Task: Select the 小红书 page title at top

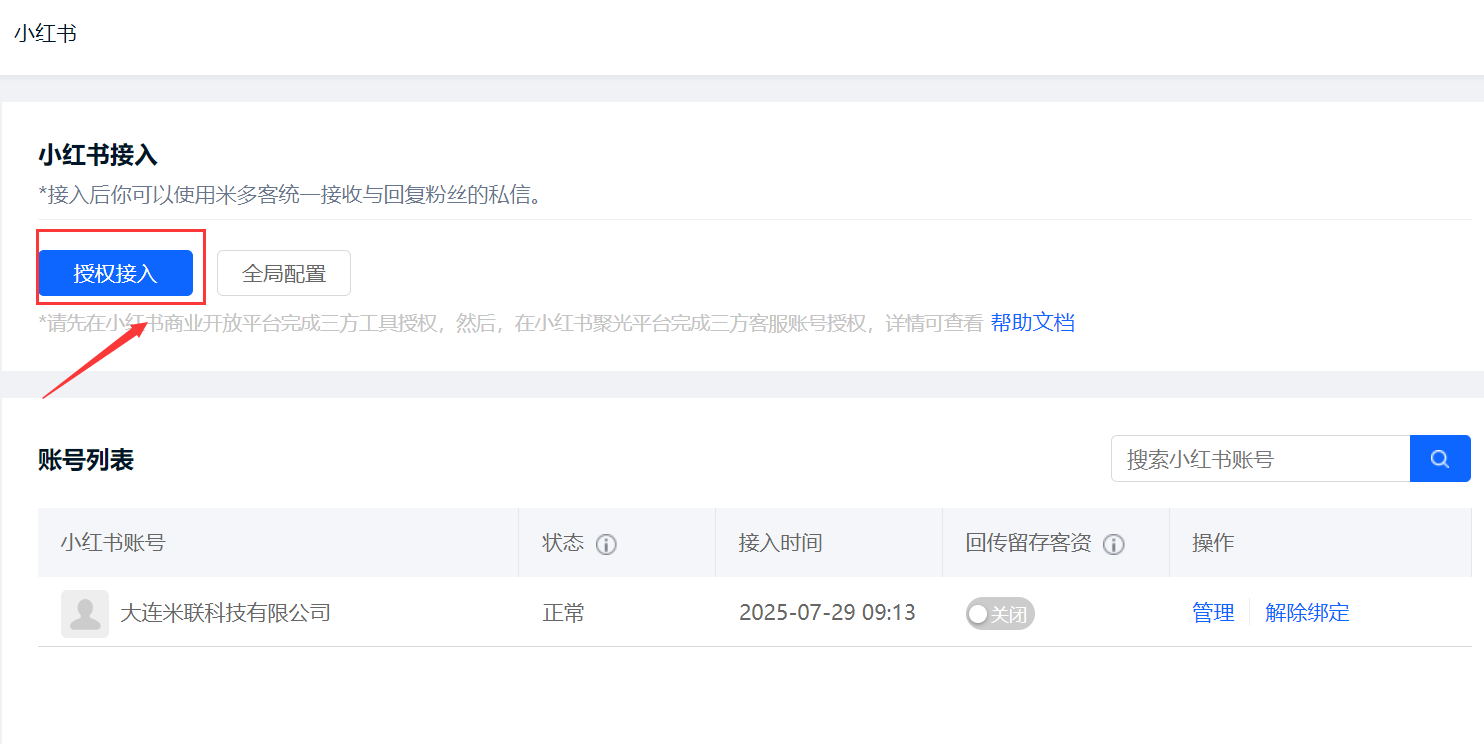Action: 45,33
